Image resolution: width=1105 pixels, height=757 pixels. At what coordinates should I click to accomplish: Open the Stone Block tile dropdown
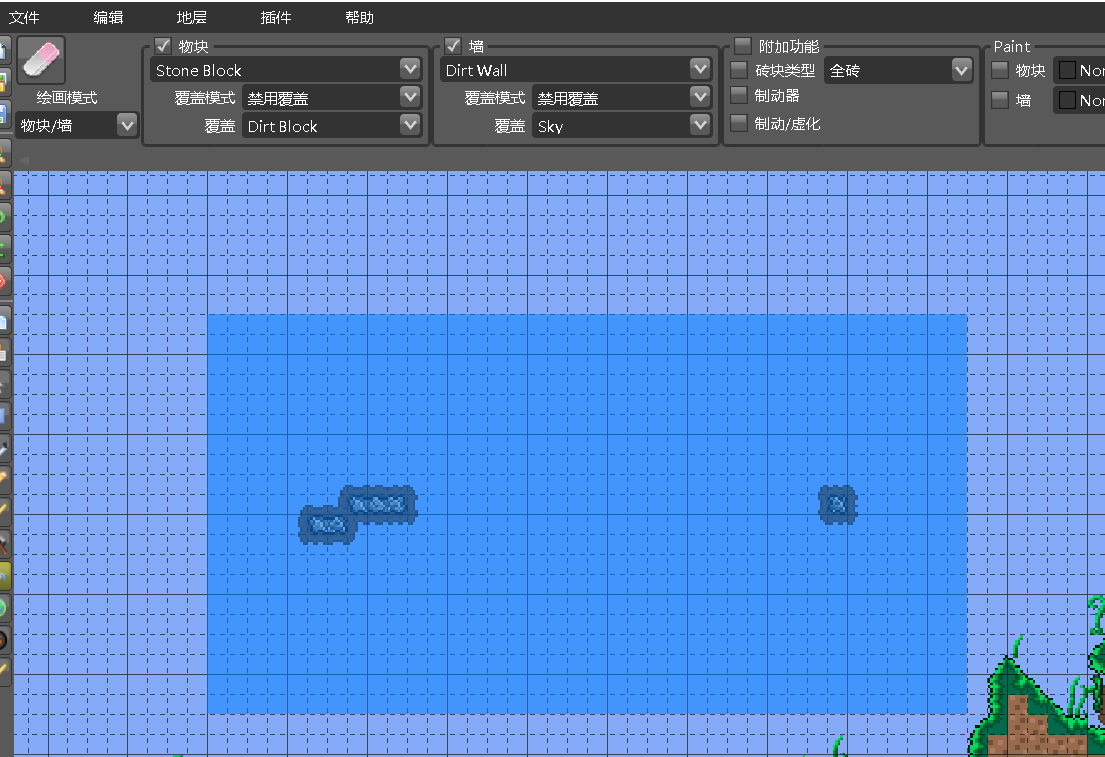[410, 69]
